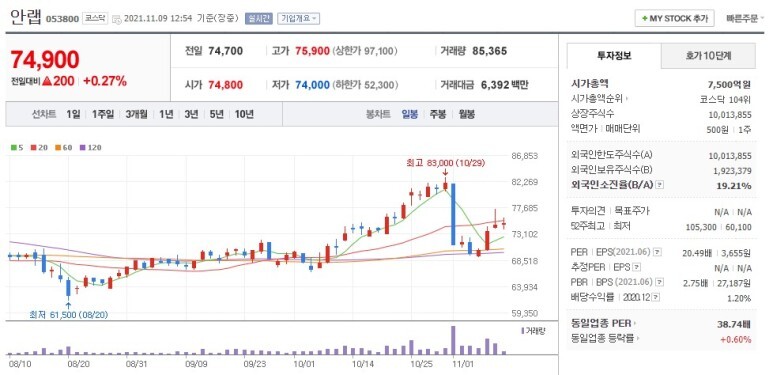Screen dimensions: 773x375
Task: Click 동일업종 PER value 38.74배
Action: point(734,324)
